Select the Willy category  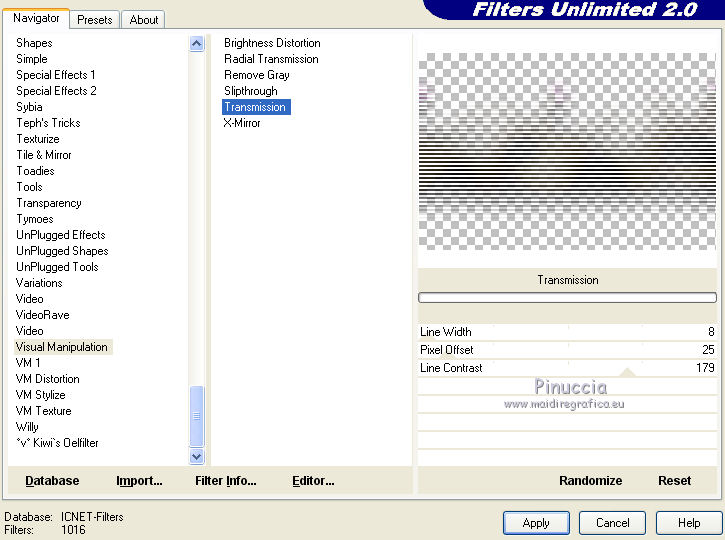pyautogui.click(x=27, y=427)
